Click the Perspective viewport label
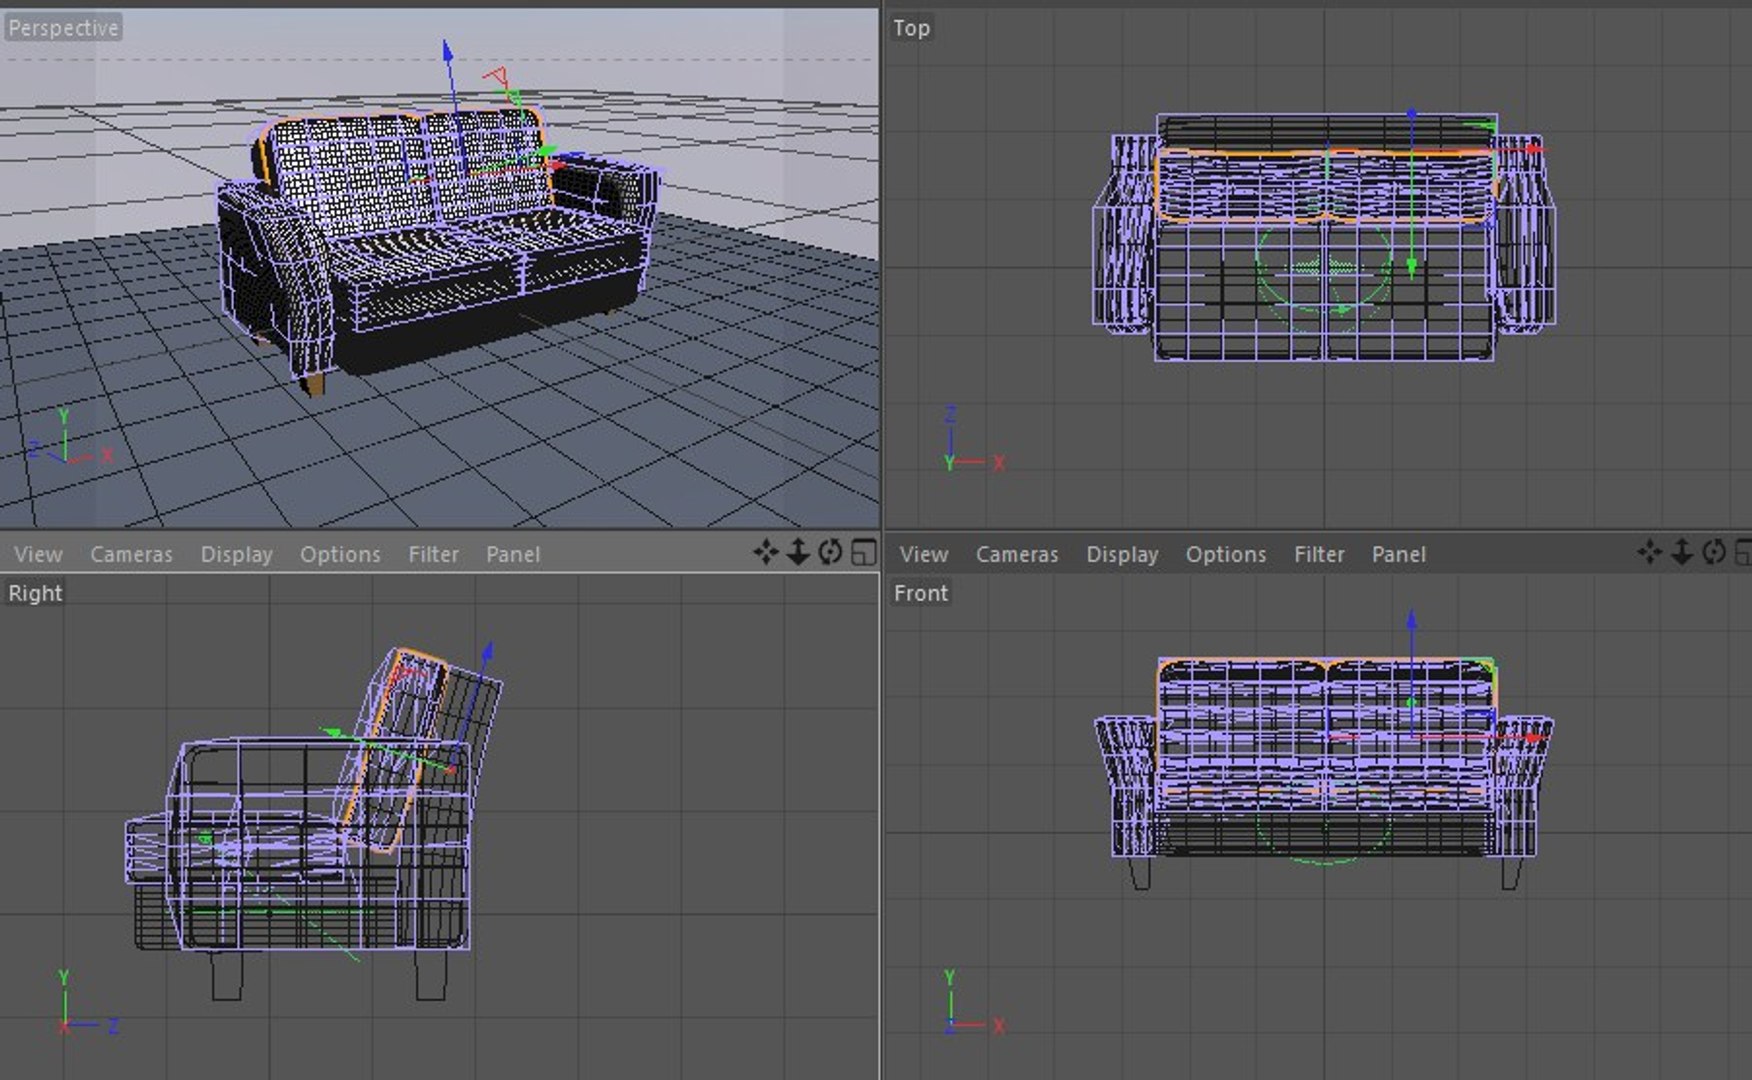Image resolution: width=1752 pixels, height=1080 pixels. (63, 28)
